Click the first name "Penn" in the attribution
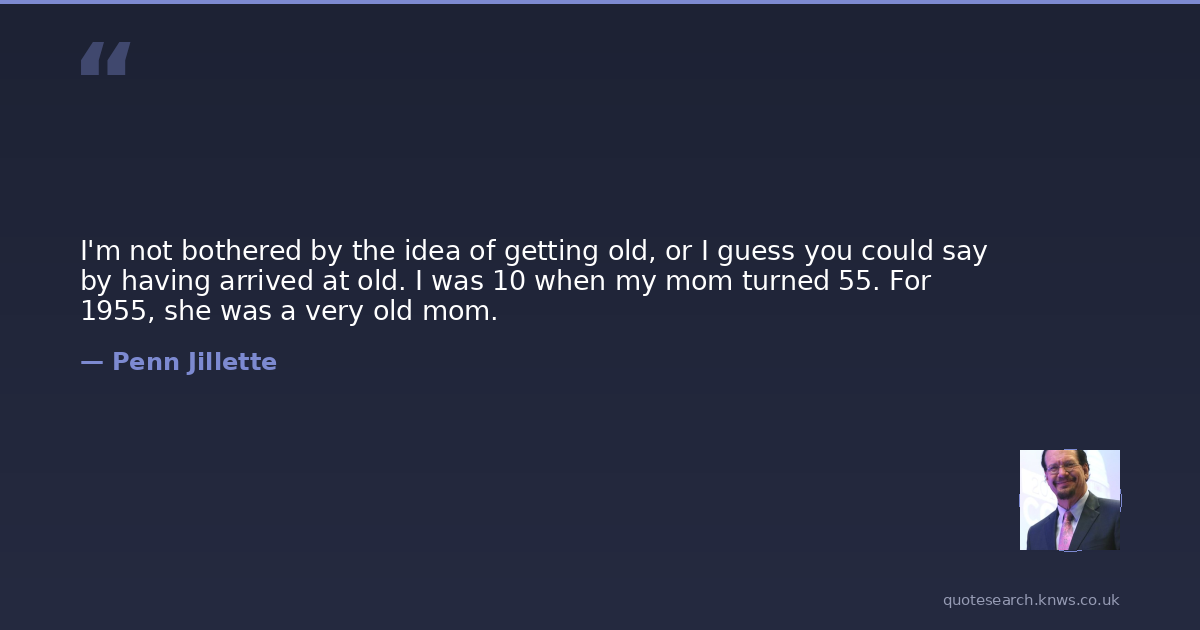The height and width of the screenshot is (630, 1200). (145, 362)
